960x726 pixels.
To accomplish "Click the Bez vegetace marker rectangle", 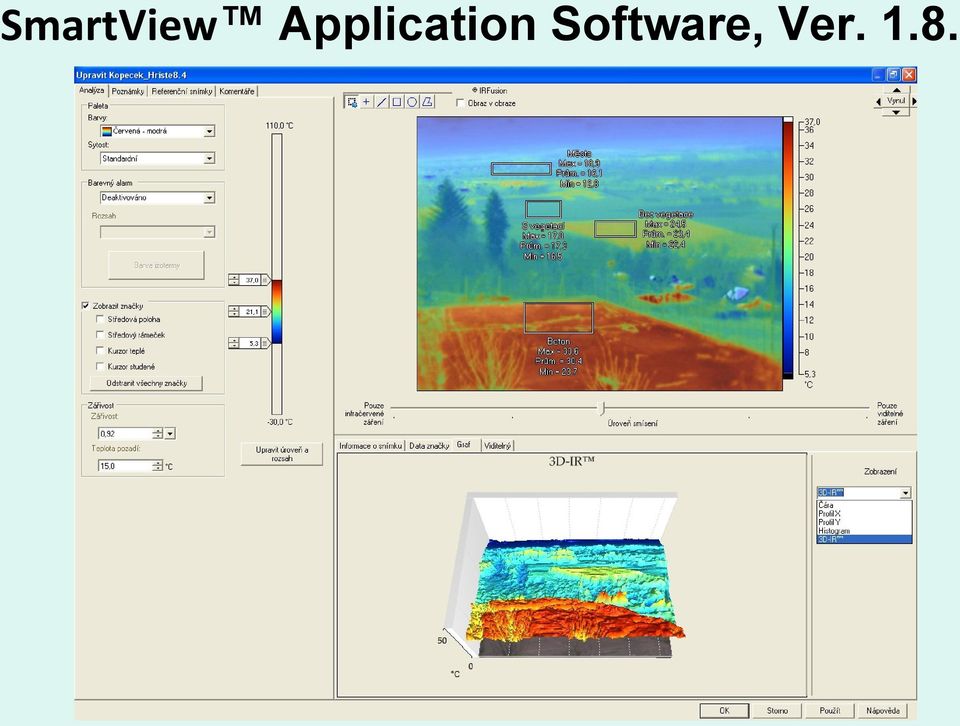I will tap(615, 229).
